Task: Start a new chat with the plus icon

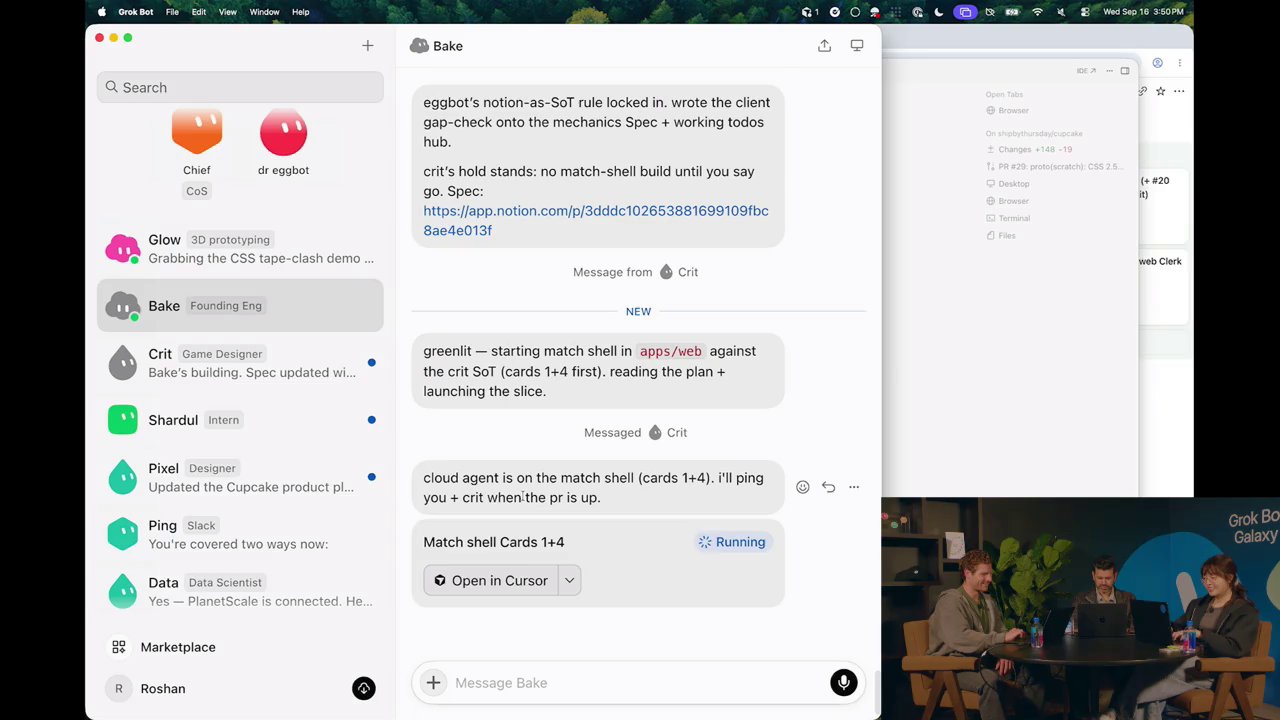Action: (368, 46)
